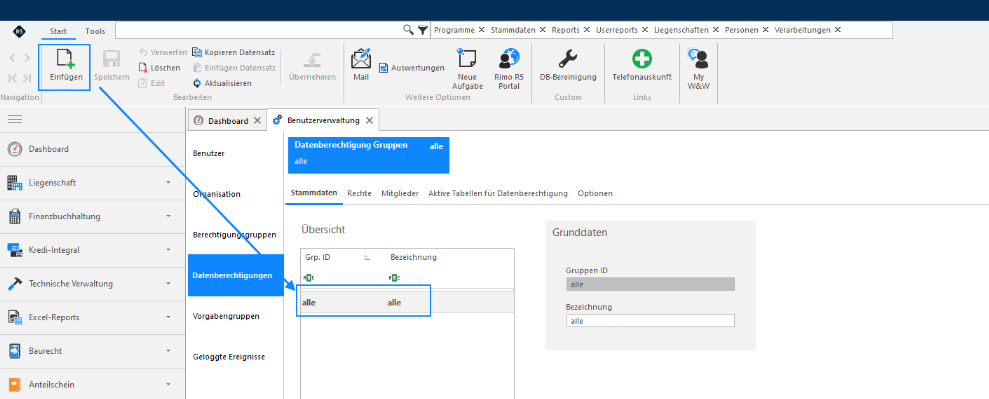This screenshot has width=989, height=399.
Task: Jump to last record arrow
Action: [26, 78]
